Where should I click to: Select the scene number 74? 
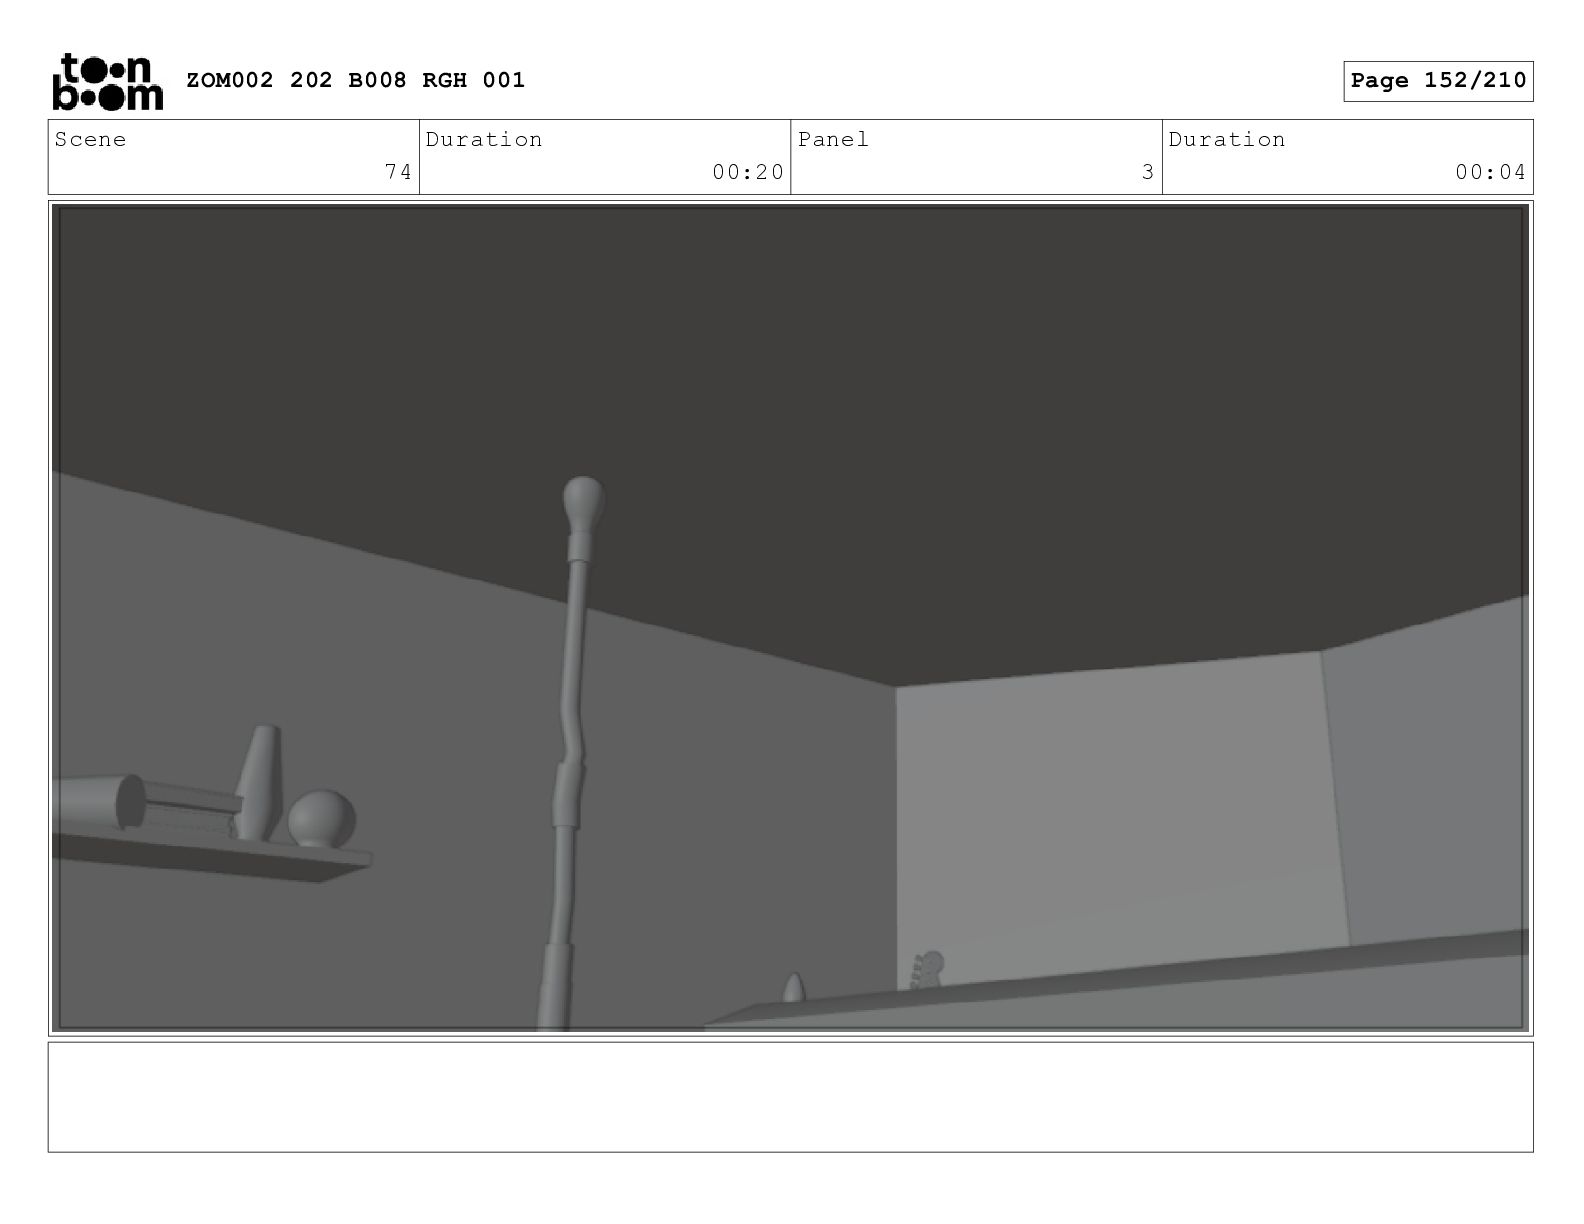[x=398, y=172]
